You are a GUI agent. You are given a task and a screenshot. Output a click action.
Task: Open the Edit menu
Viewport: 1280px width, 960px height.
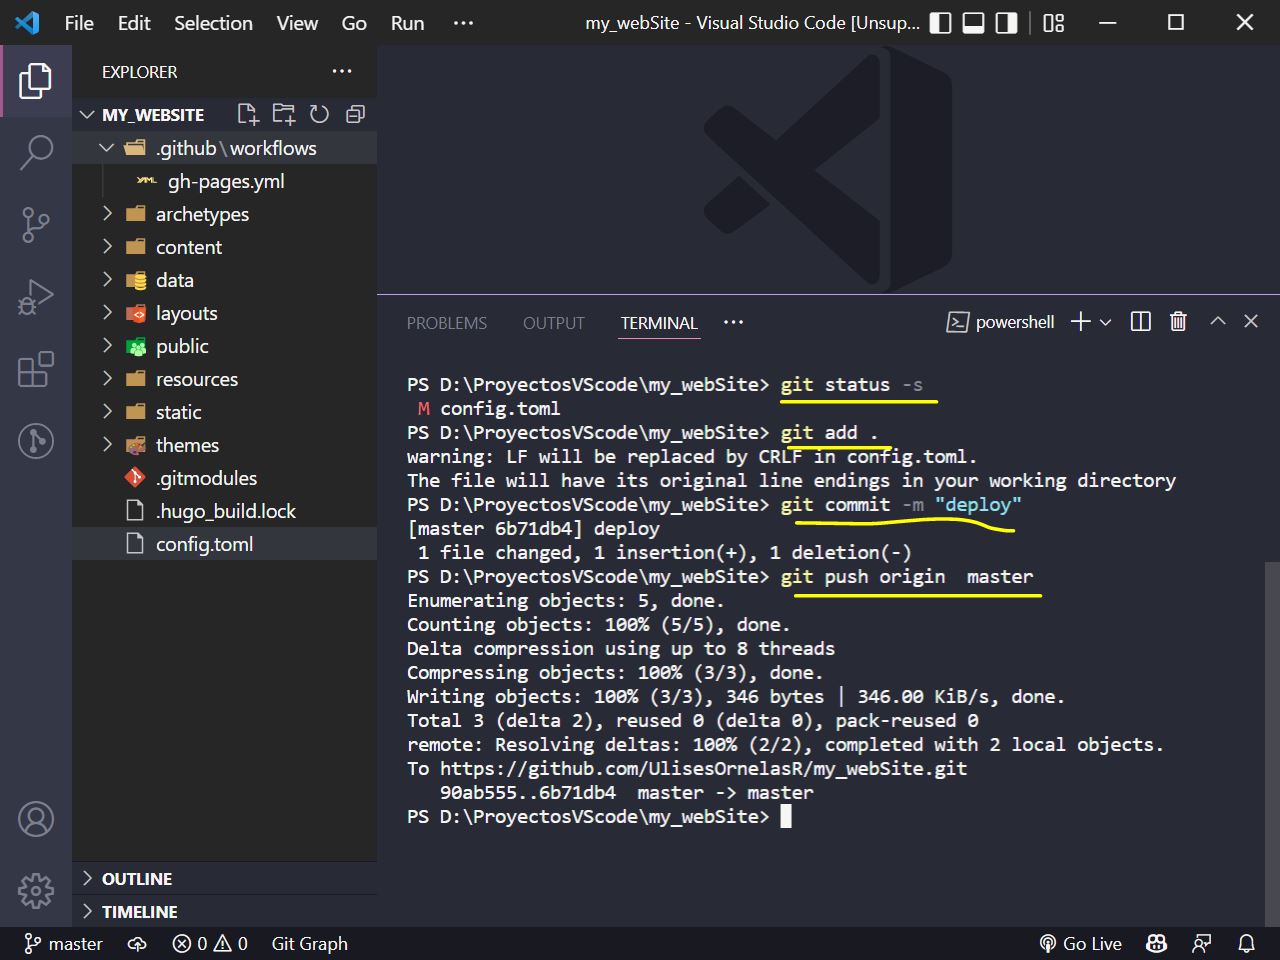[x=134, y=22]
